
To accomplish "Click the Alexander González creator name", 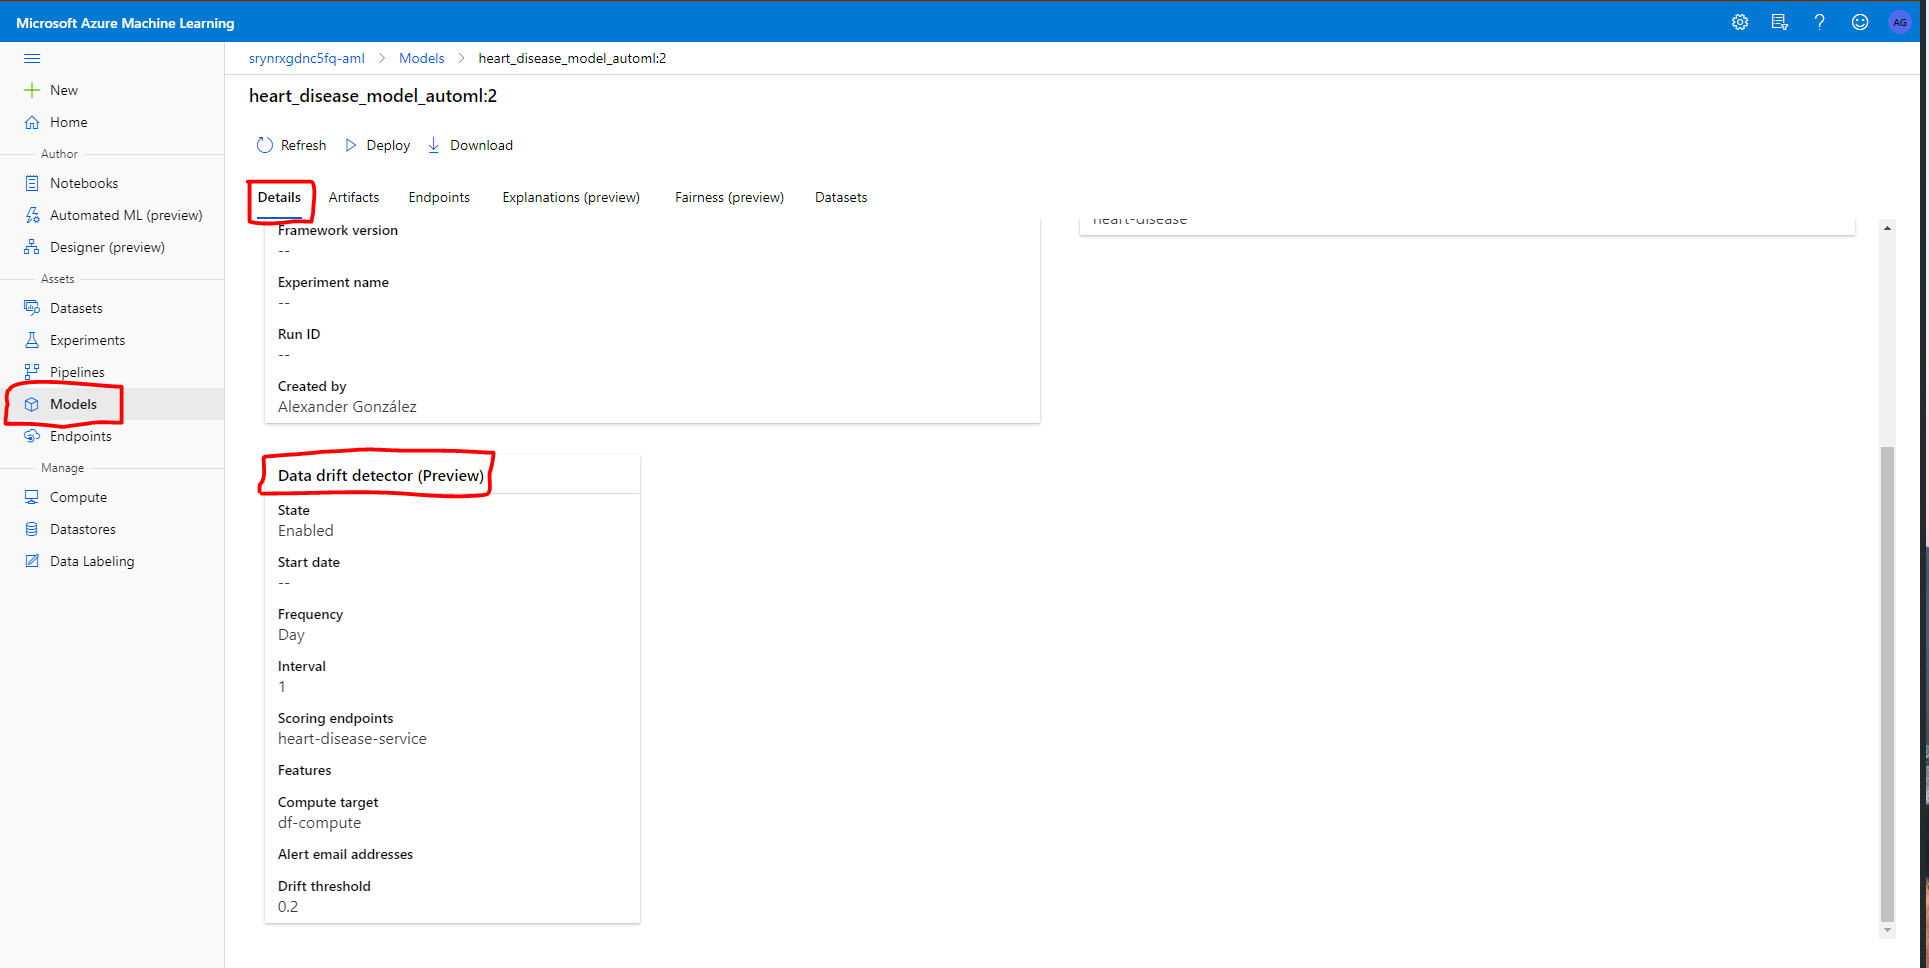I will pyautogui.click(x=347, y=407).
